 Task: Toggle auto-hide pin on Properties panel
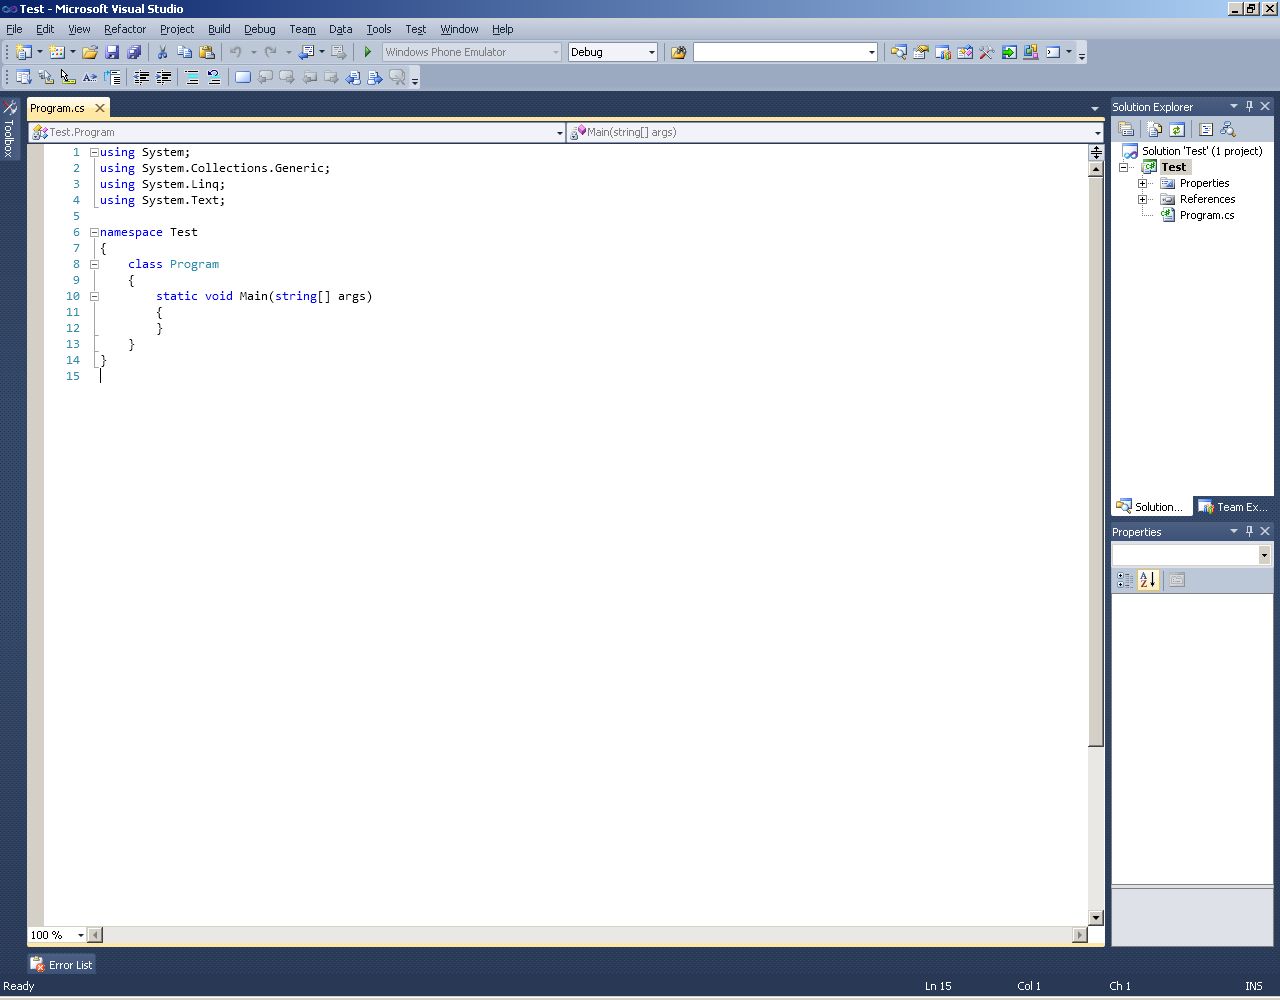pyautogui.click(x=1249, y=531)
